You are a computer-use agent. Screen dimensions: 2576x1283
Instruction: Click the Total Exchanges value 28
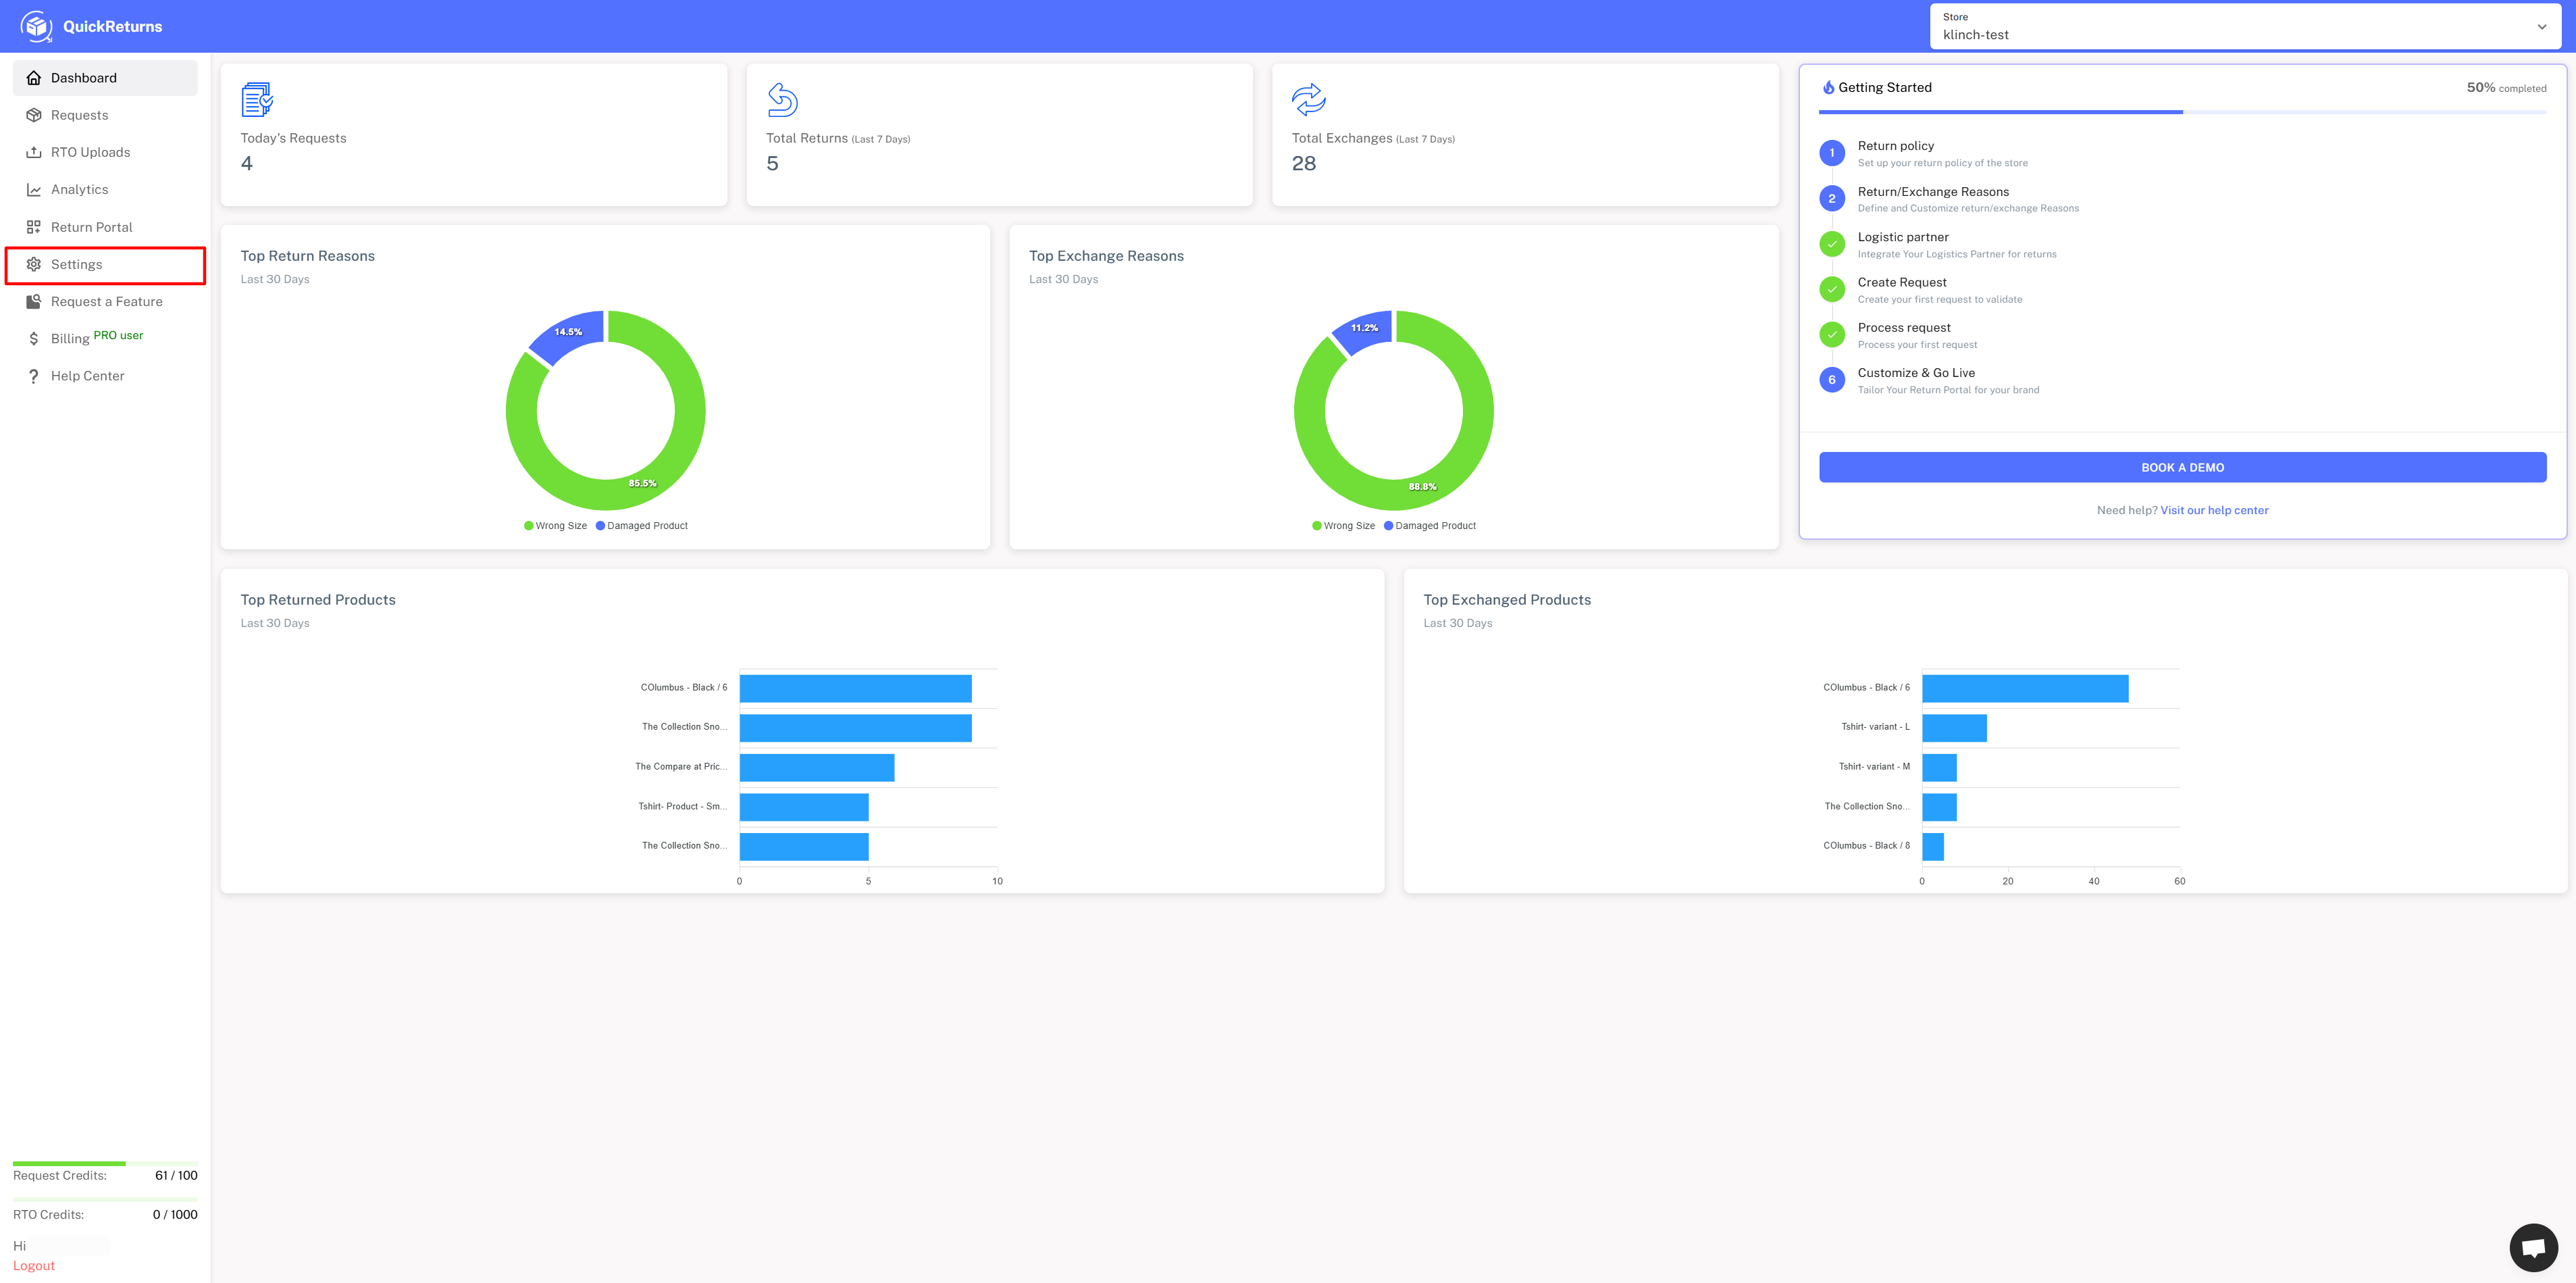[1304, 164]
